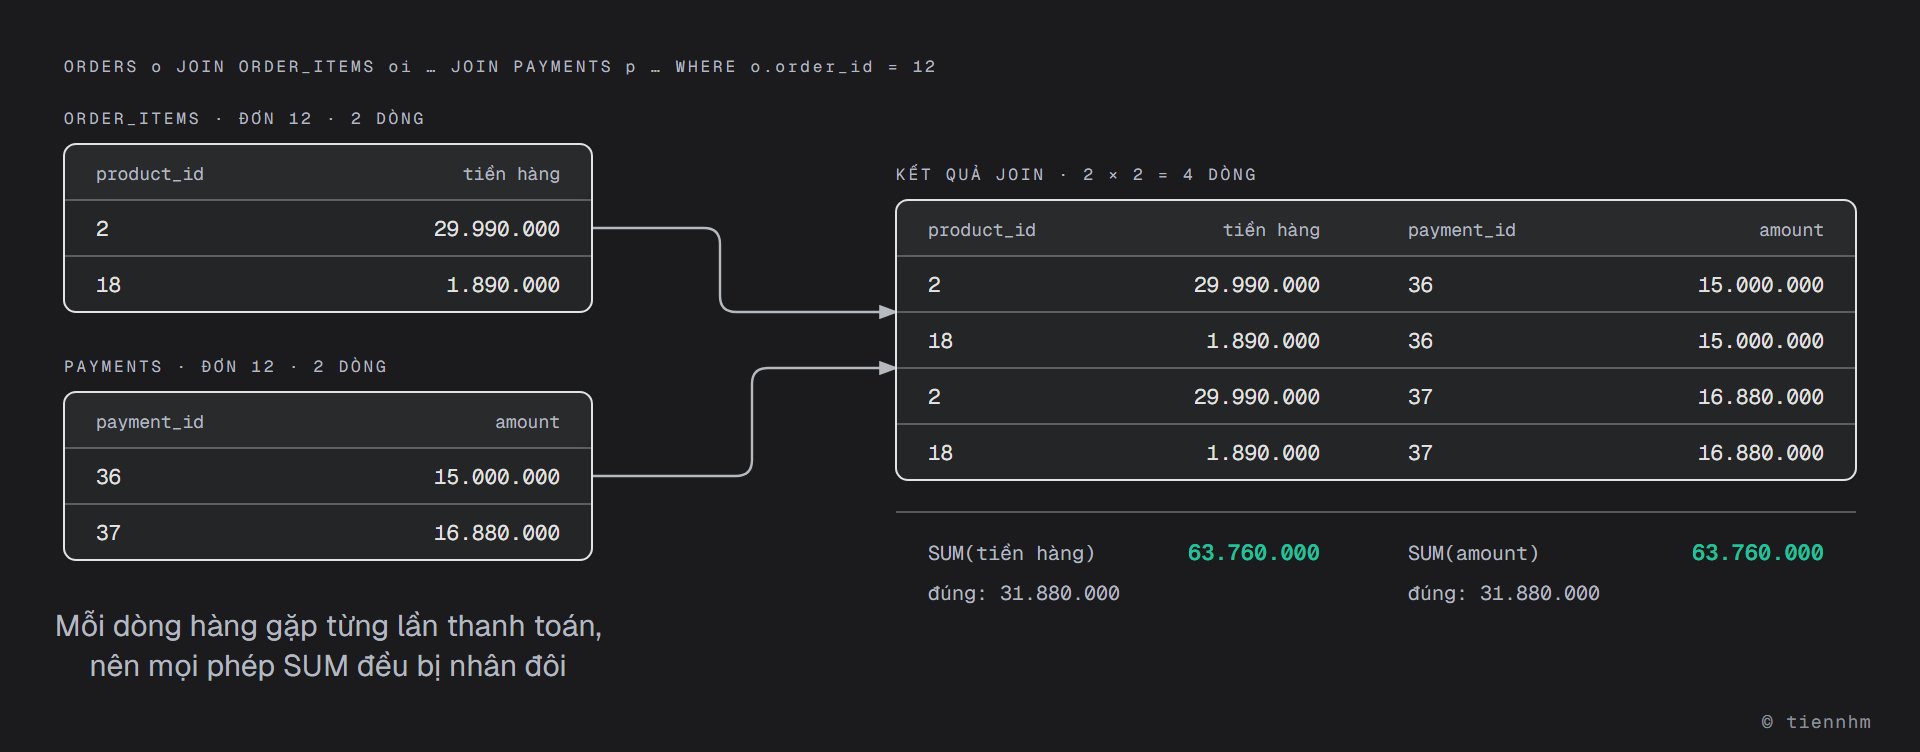
Task: Click the SUM(amount) label
Action: click(1473, 553)
